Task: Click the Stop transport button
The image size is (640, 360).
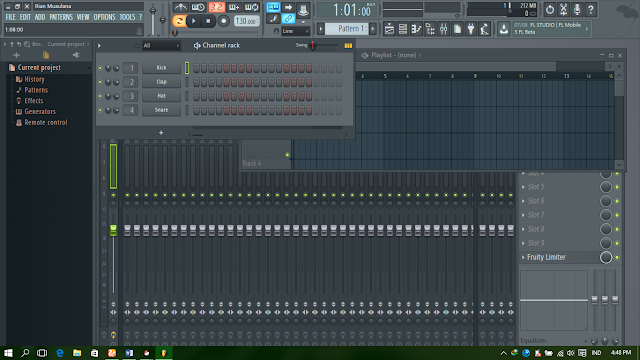Action: [x=208, y=21]
